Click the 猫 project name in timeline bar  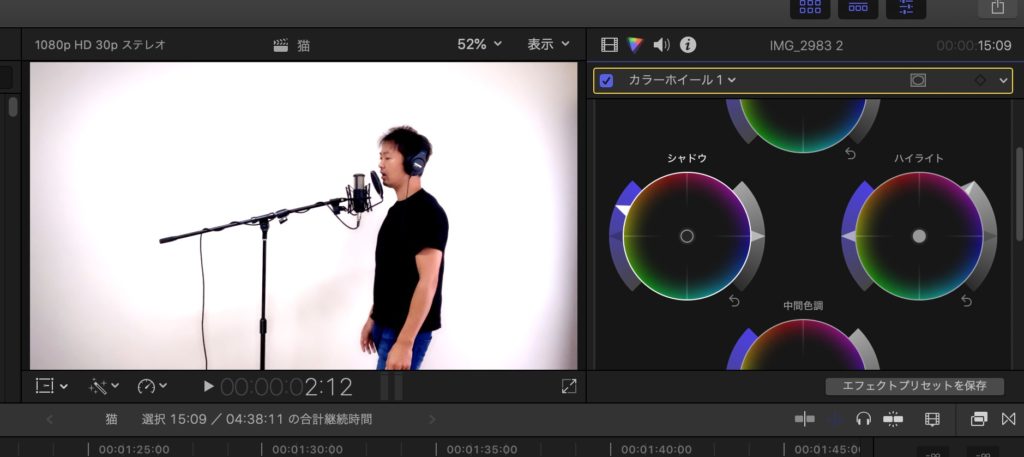[112, 419]
